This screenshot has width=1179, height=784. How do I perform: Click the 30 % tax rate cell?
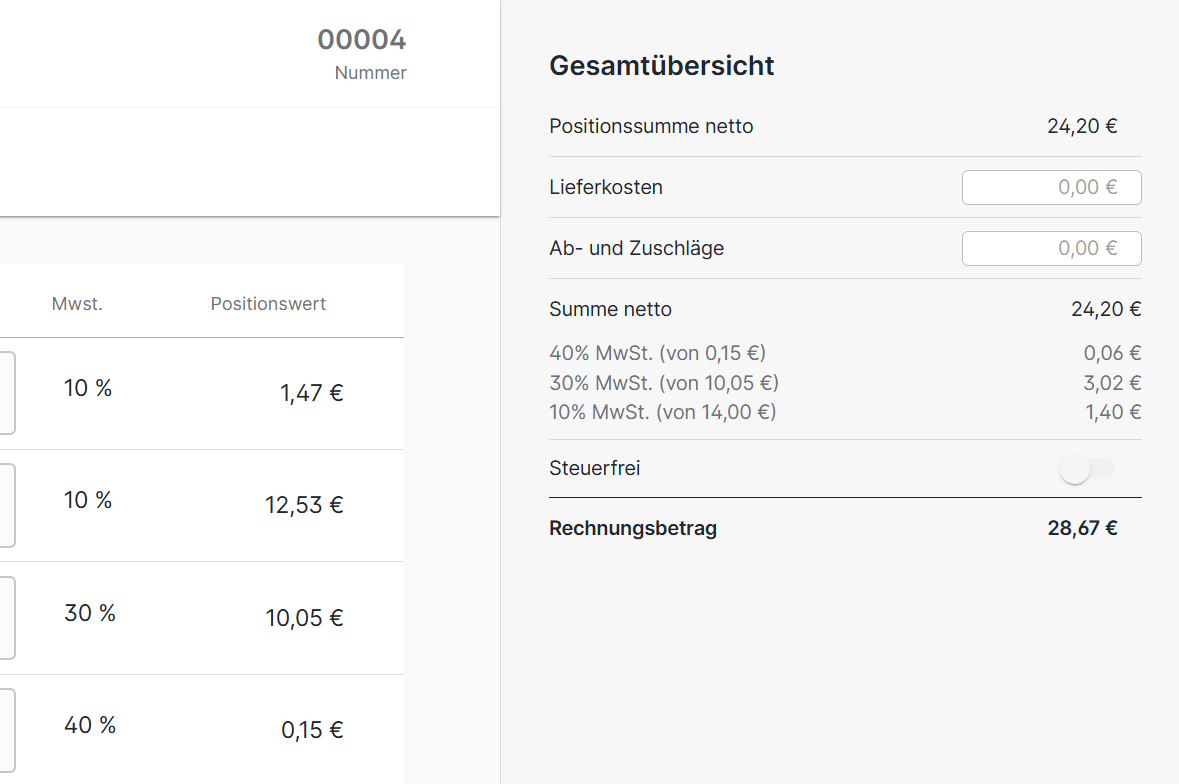[90, 613]
